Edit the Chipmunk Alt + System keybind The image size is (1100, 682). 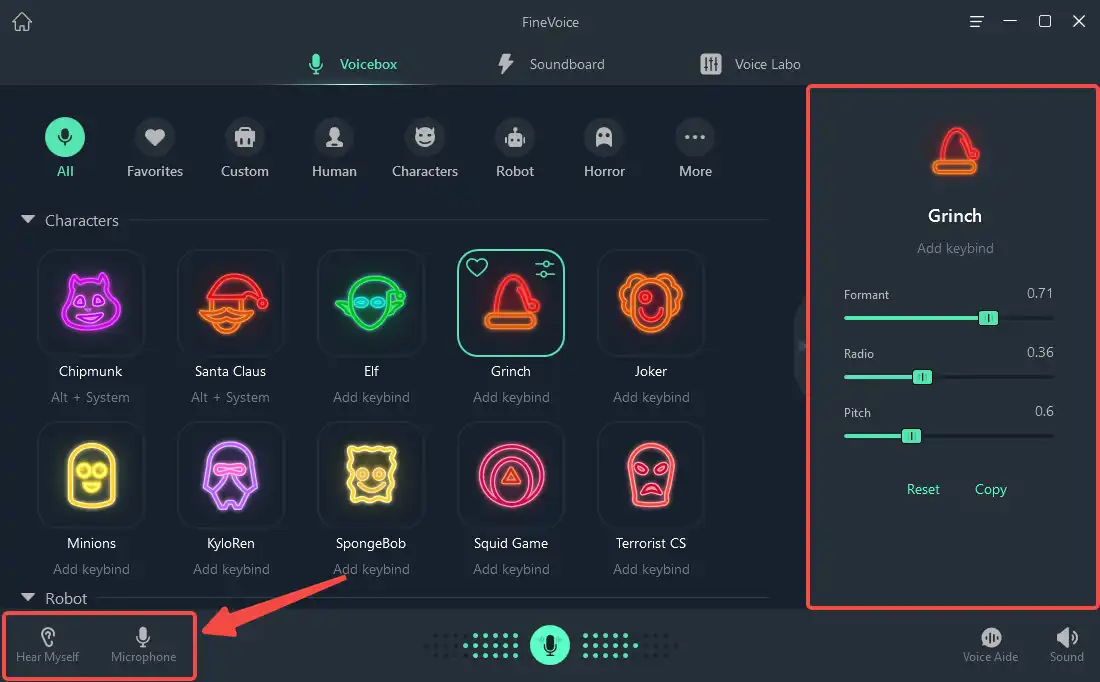click(x=90, y=397)
